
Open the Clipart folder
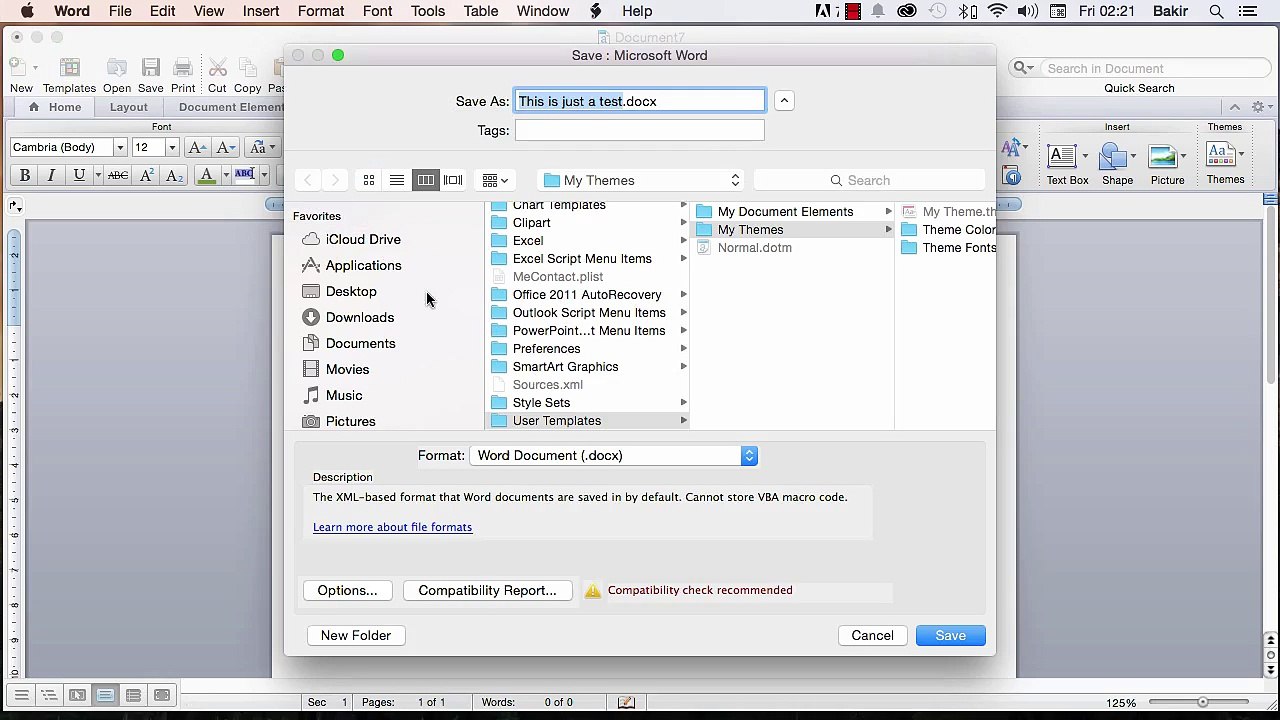coord(588,223)
